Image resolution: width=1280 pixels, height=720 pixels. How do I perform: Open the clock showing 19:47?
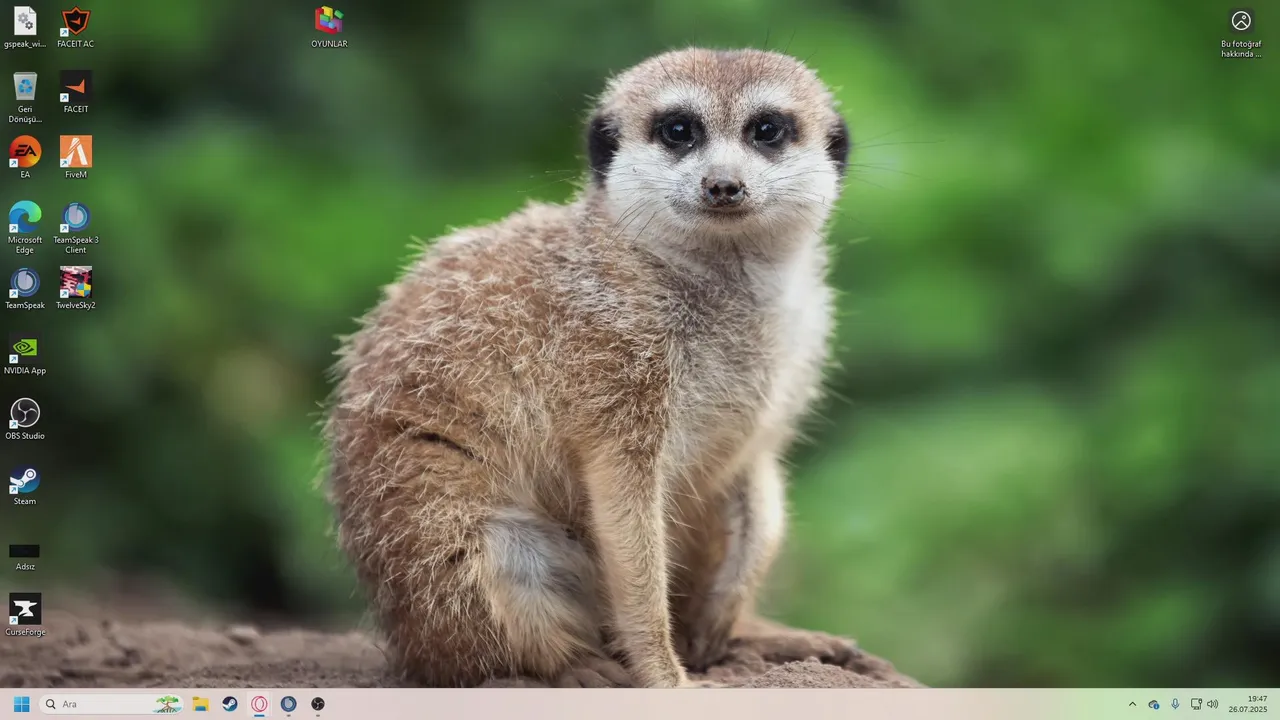pyautogui.click(x=1248, y=704)
